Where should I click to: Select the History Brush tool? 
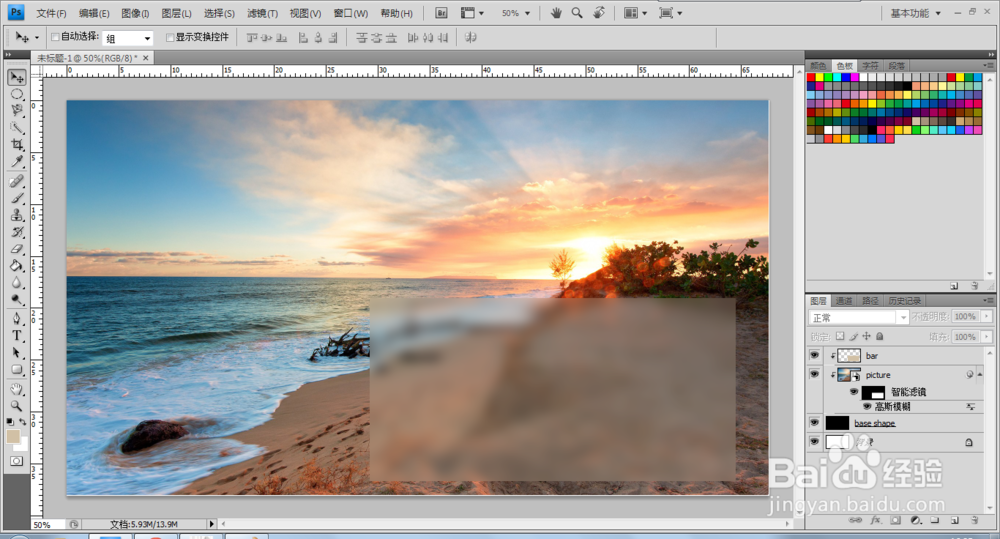coord(17,232)
